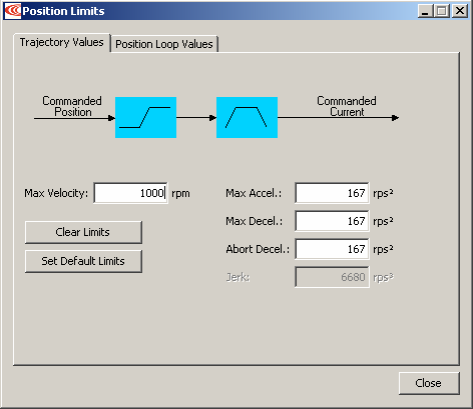
Task: Click the title bar close X button
Action: click(460, 11)
